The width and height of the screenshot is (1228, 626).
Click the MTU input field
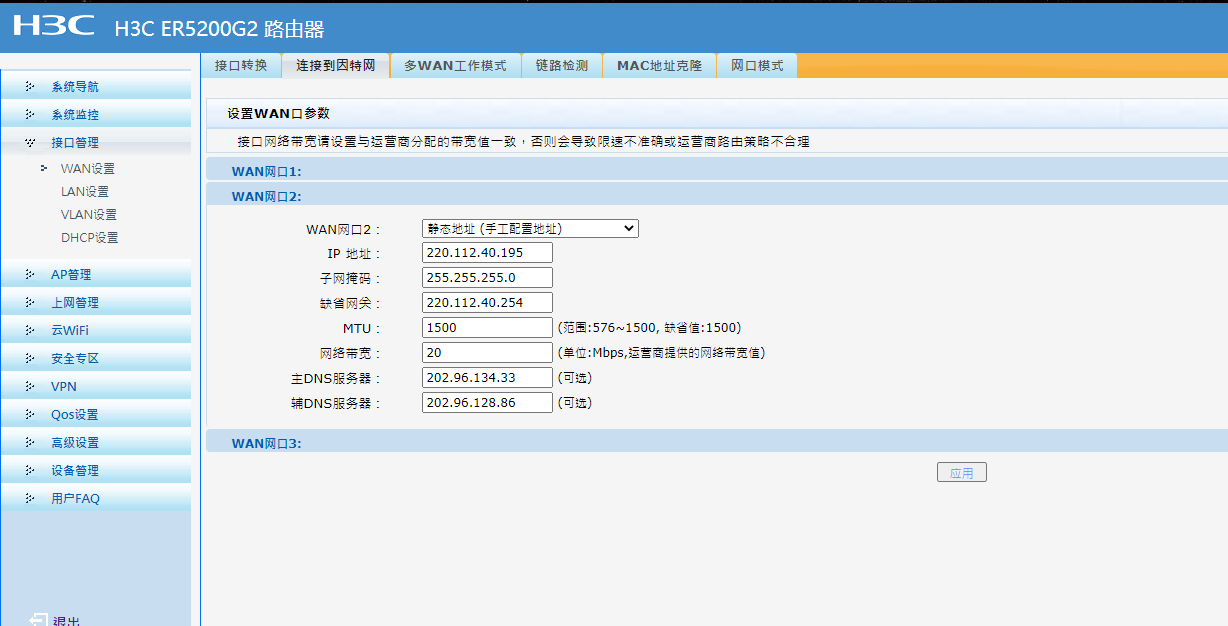(487, 328)
